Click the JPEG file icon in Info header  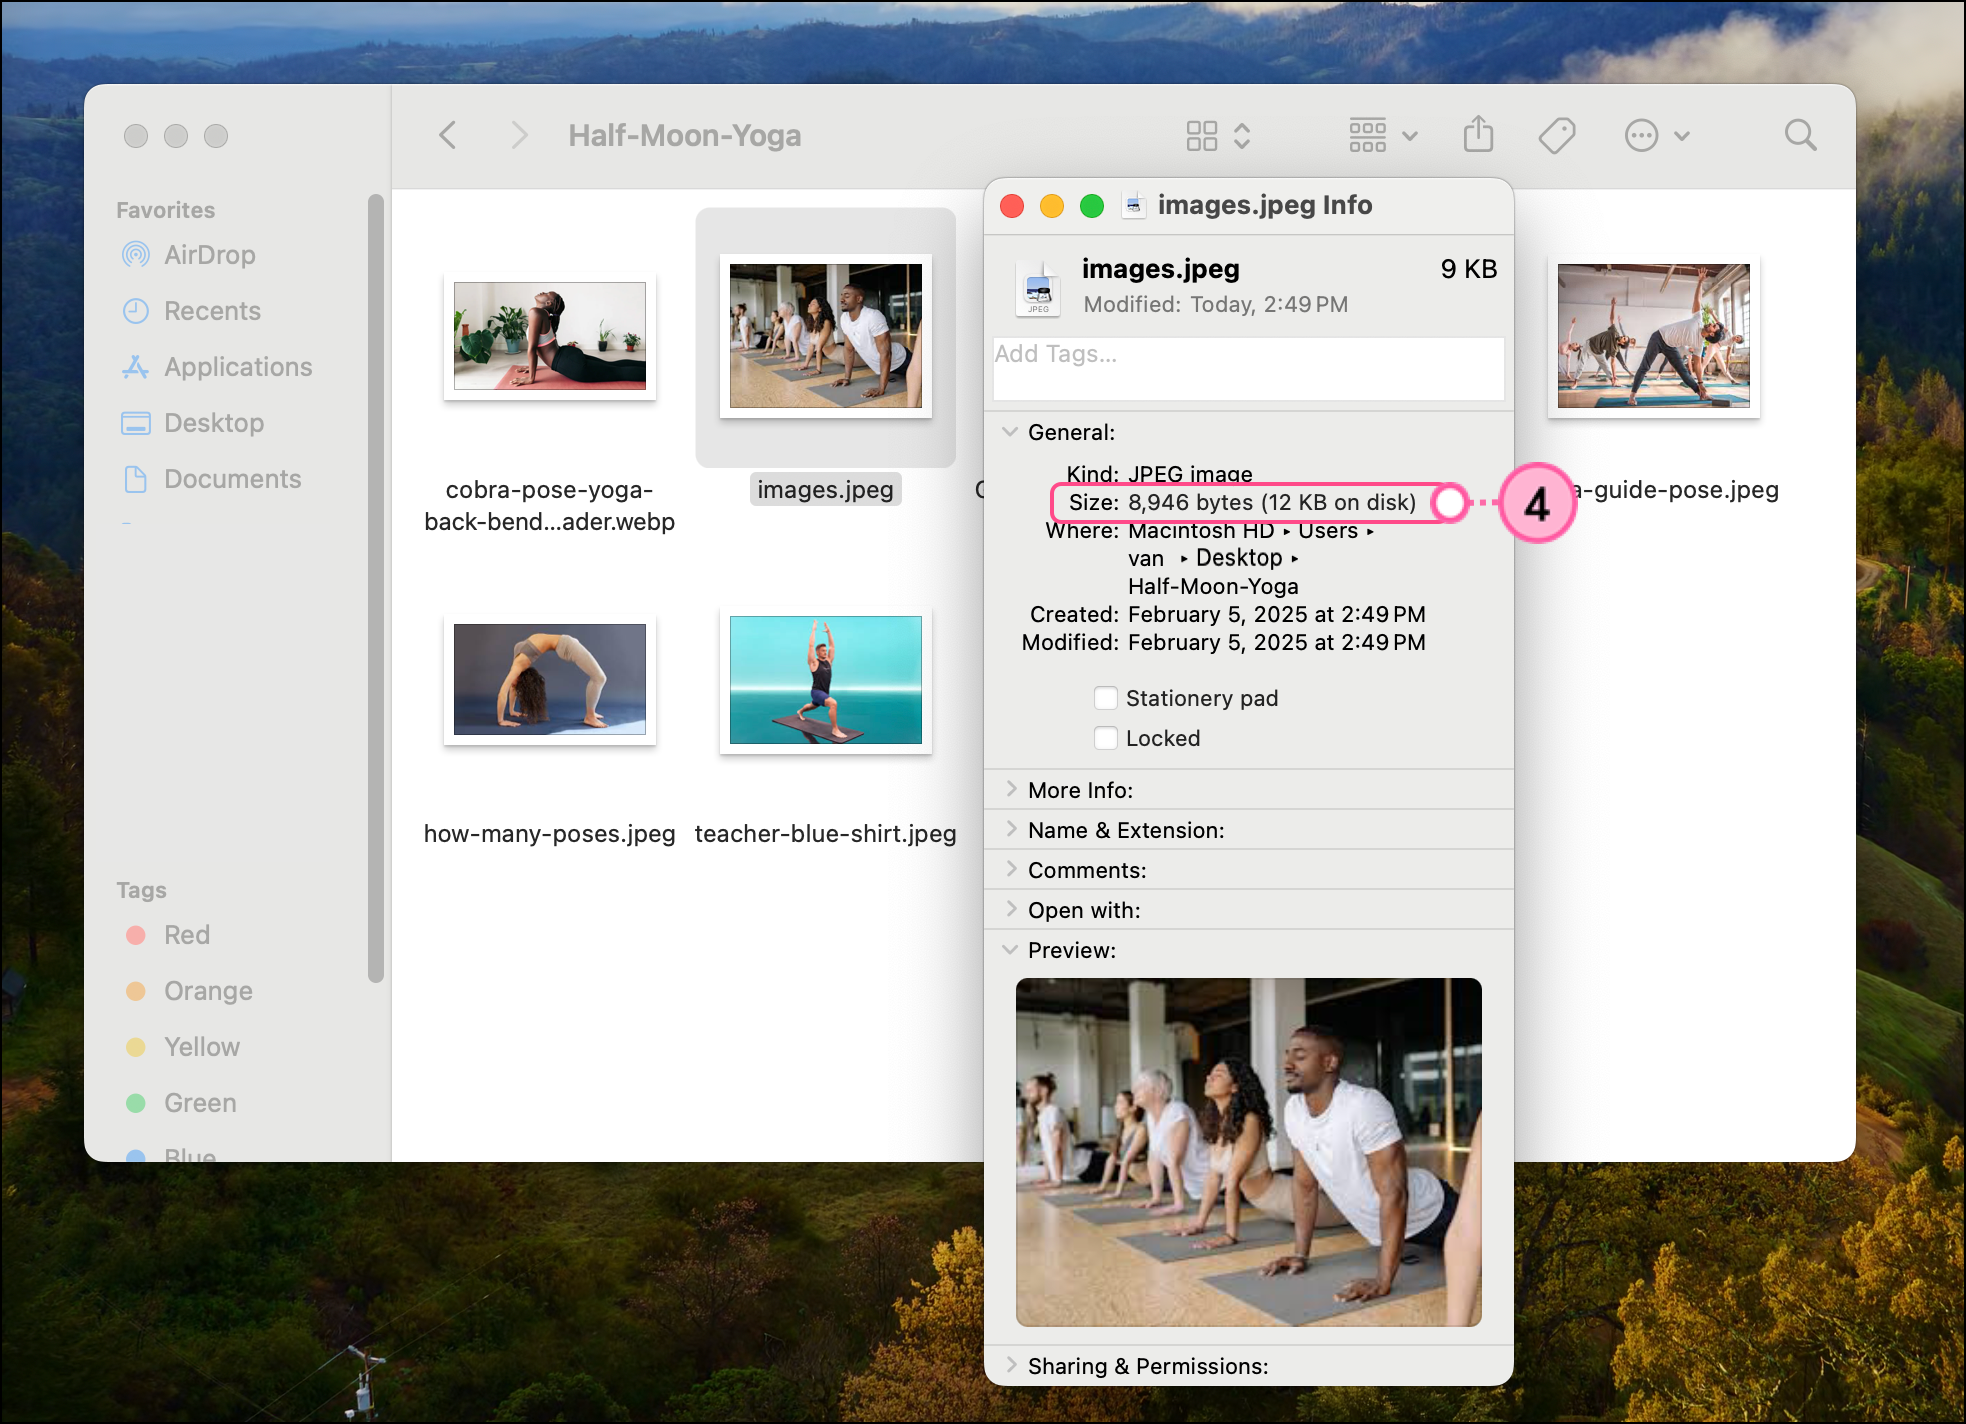pyautogui.click(x=1039, y=289)
